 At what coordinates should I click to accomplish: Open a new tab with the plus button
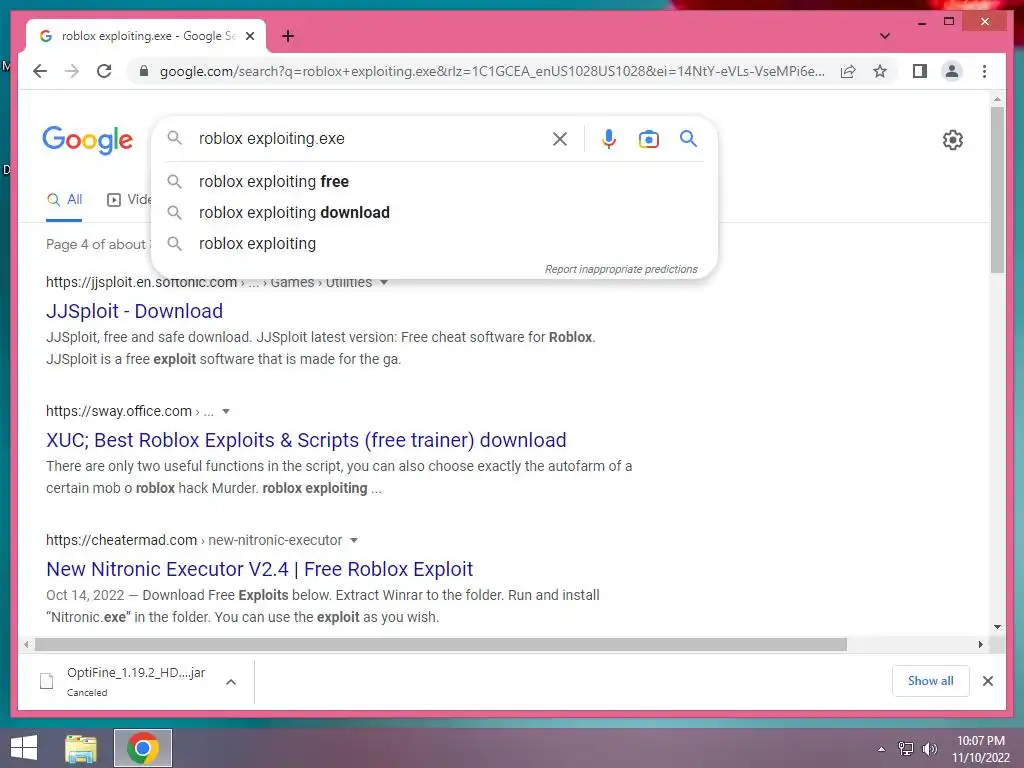[x=288, y=36]
